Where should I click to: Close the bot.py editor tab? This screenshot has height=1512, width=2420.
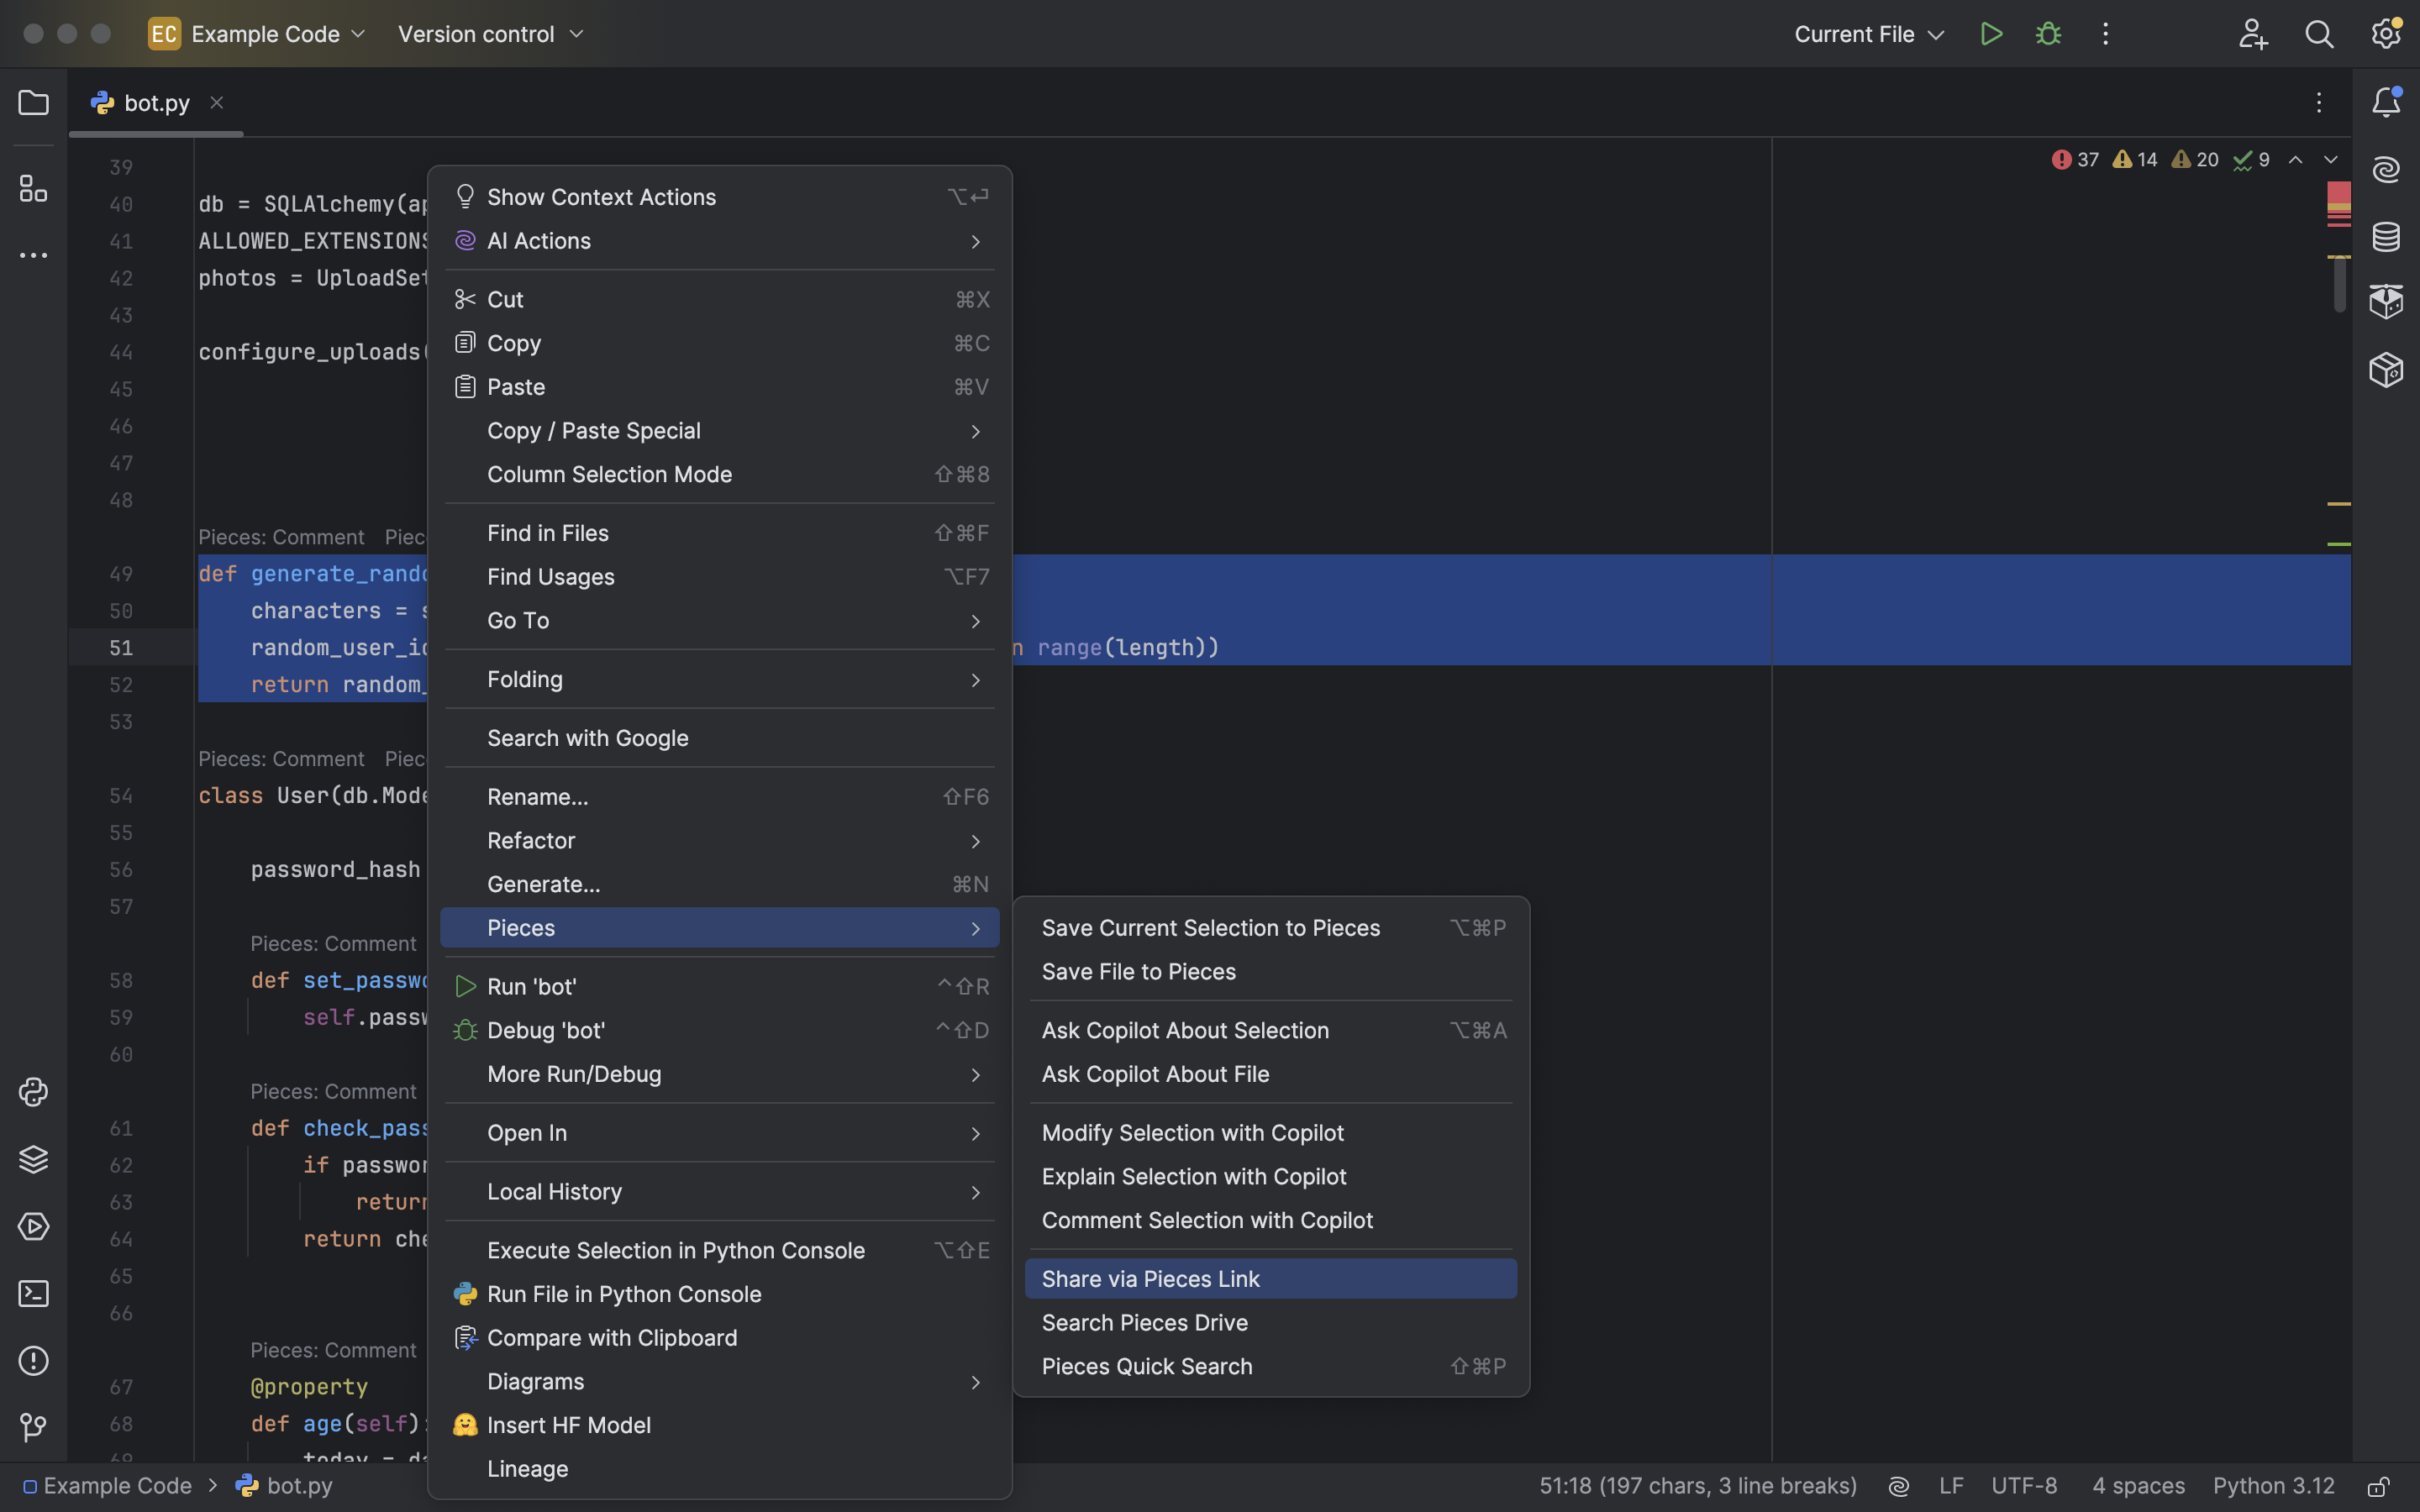[216, 103]
